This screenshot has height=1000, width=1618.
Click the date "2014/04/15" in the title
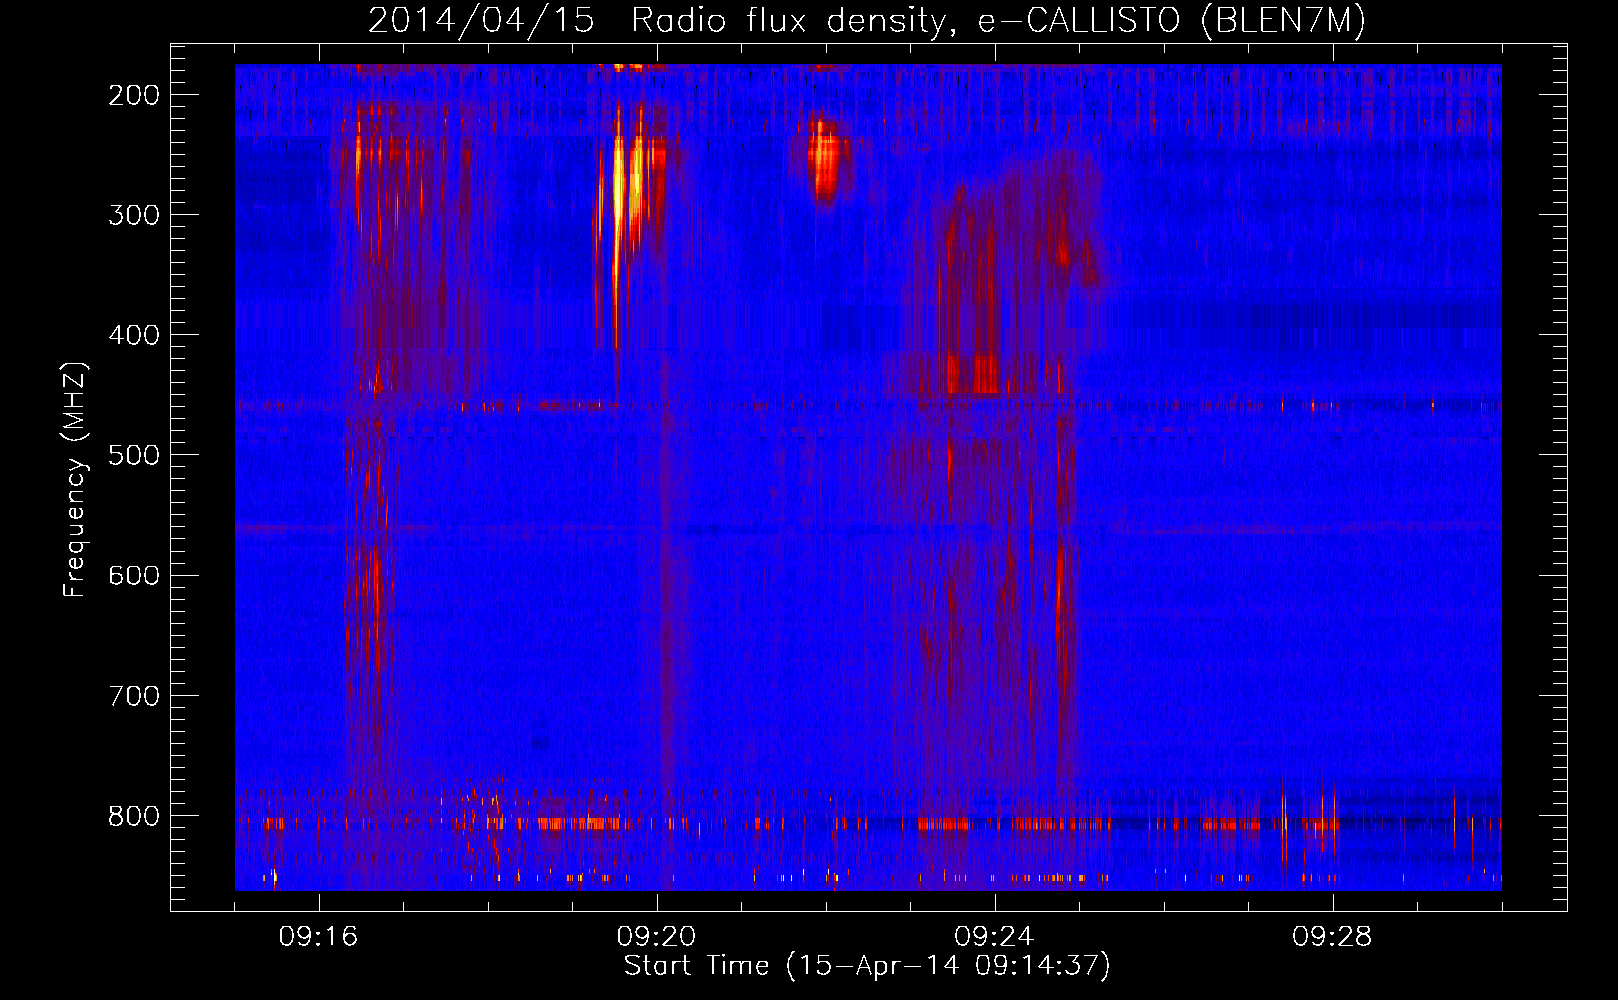coord(481,21)
